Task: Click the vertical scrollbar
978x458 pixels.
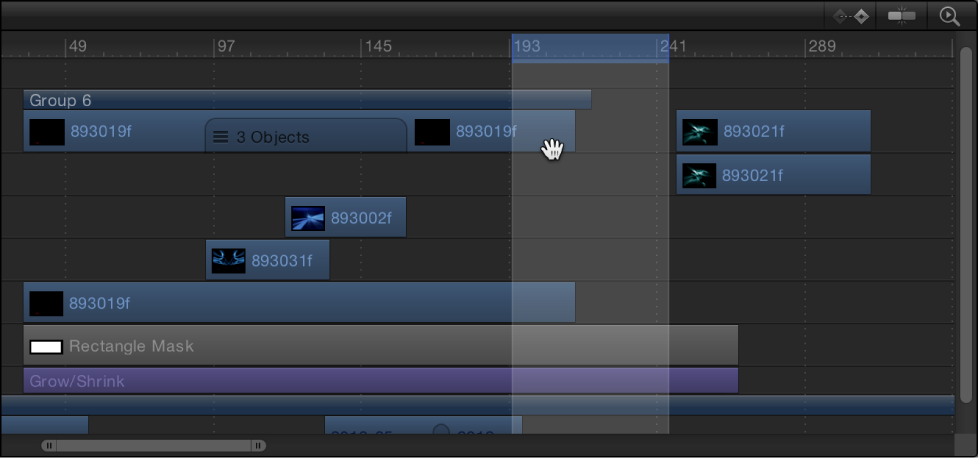Action: [966, 225]
